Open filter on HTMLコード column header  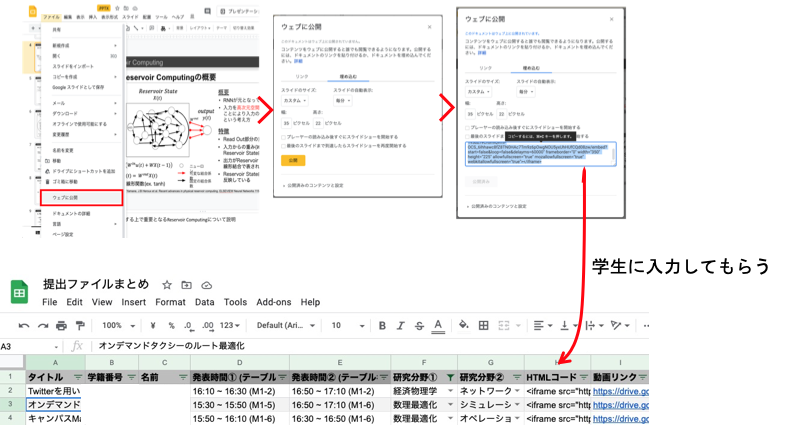[x=583, y=377]
